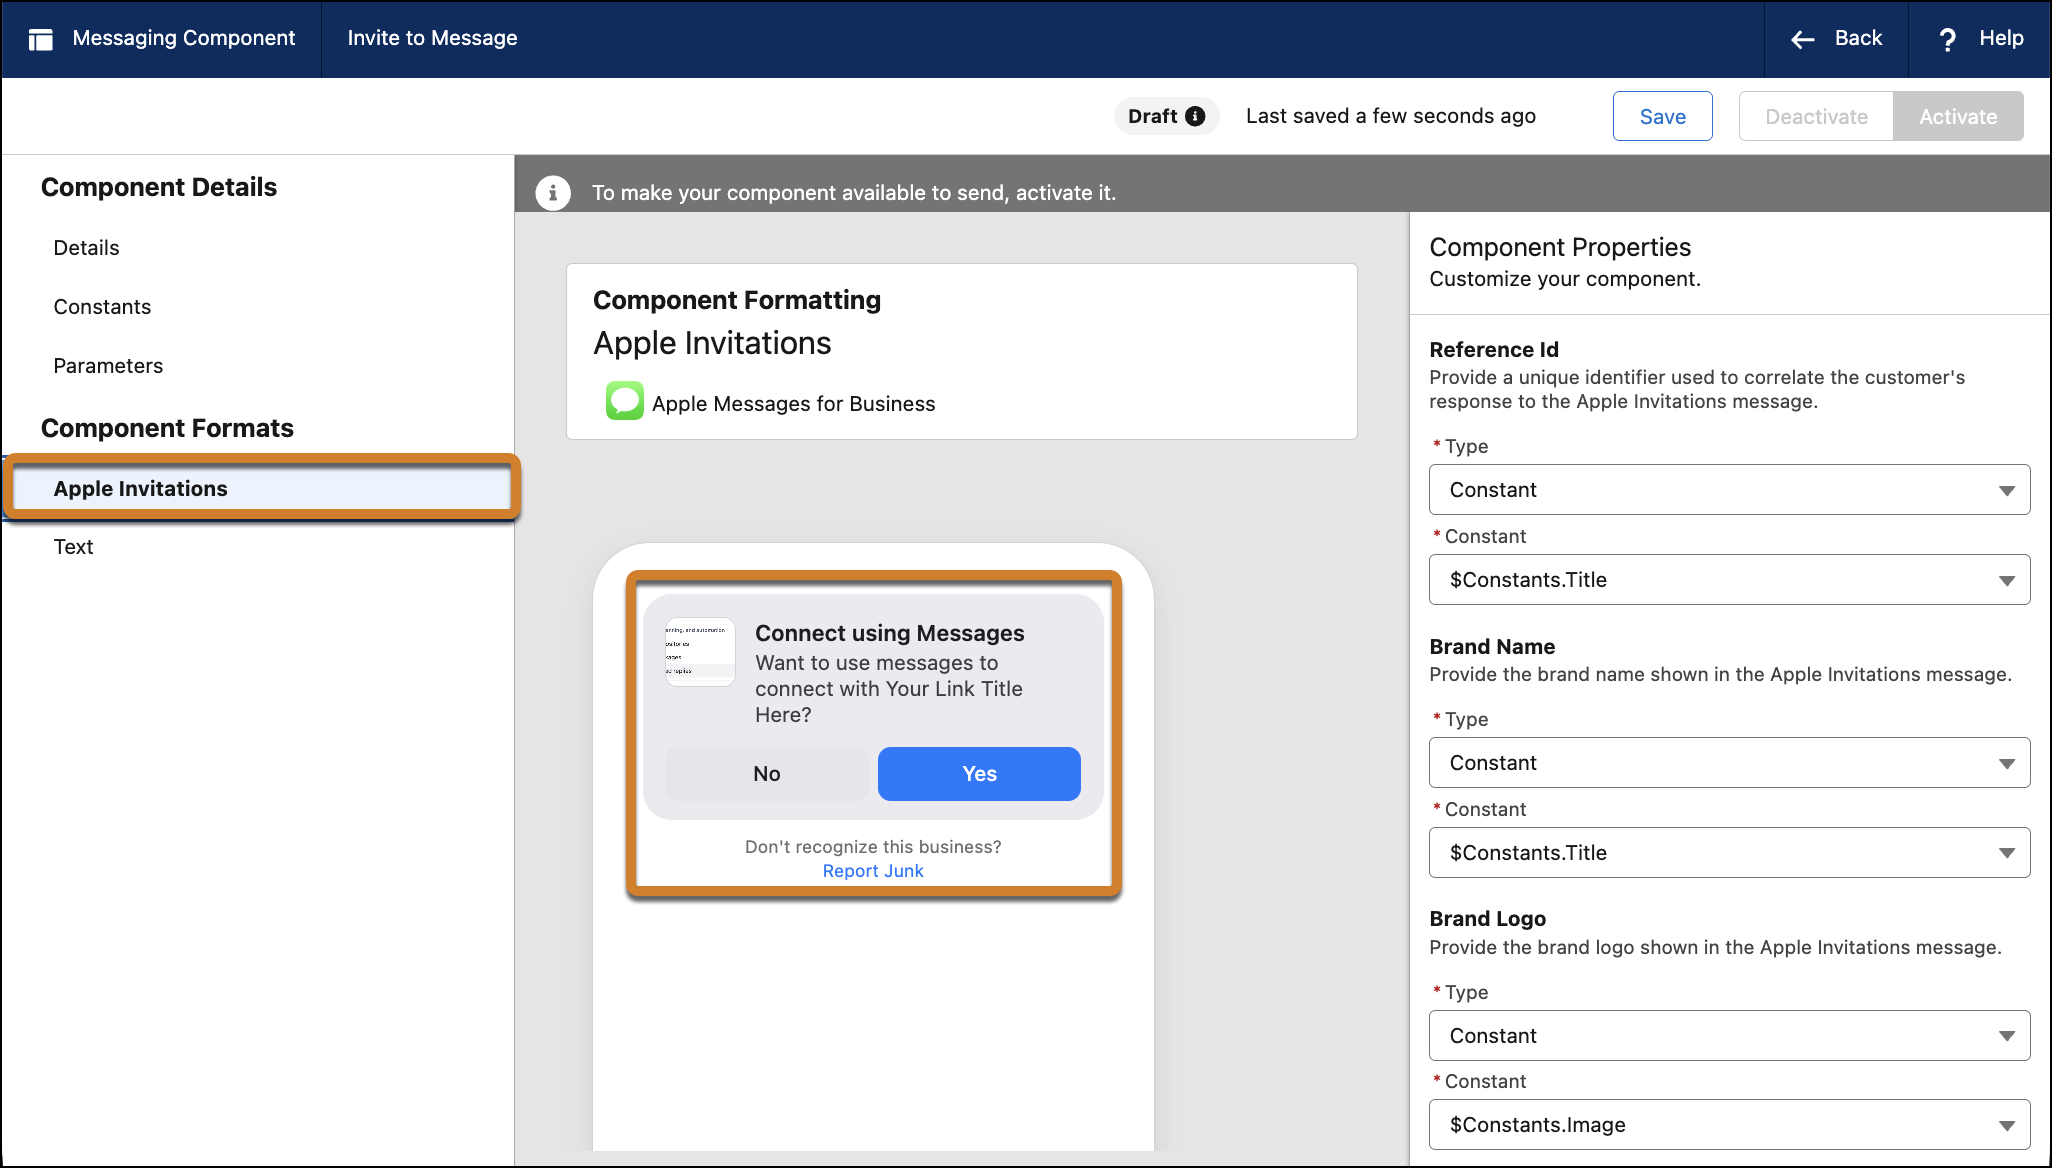Click the brand logo thumbnail in preview
This screenshot has width=2052, height=1168.
tap(700, 652)
